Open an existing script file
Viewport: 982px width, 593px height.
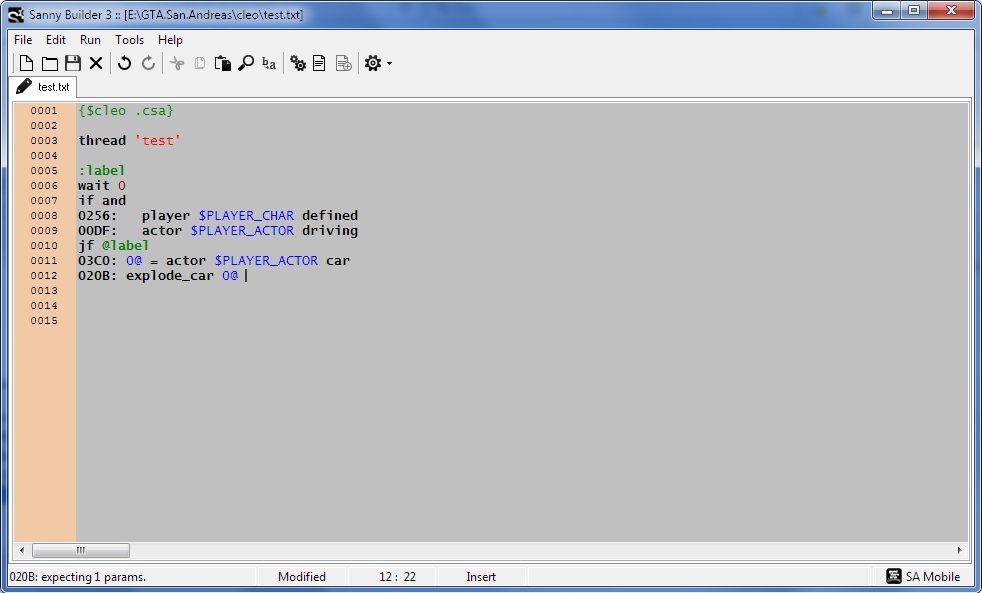click(49, 63)
